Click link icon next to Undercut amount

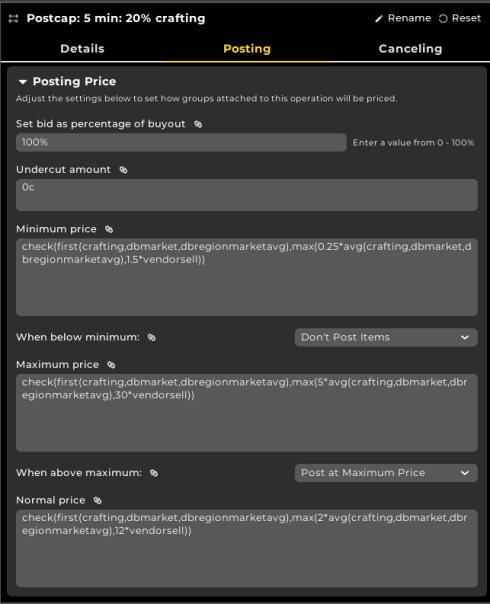click(123, 170)
